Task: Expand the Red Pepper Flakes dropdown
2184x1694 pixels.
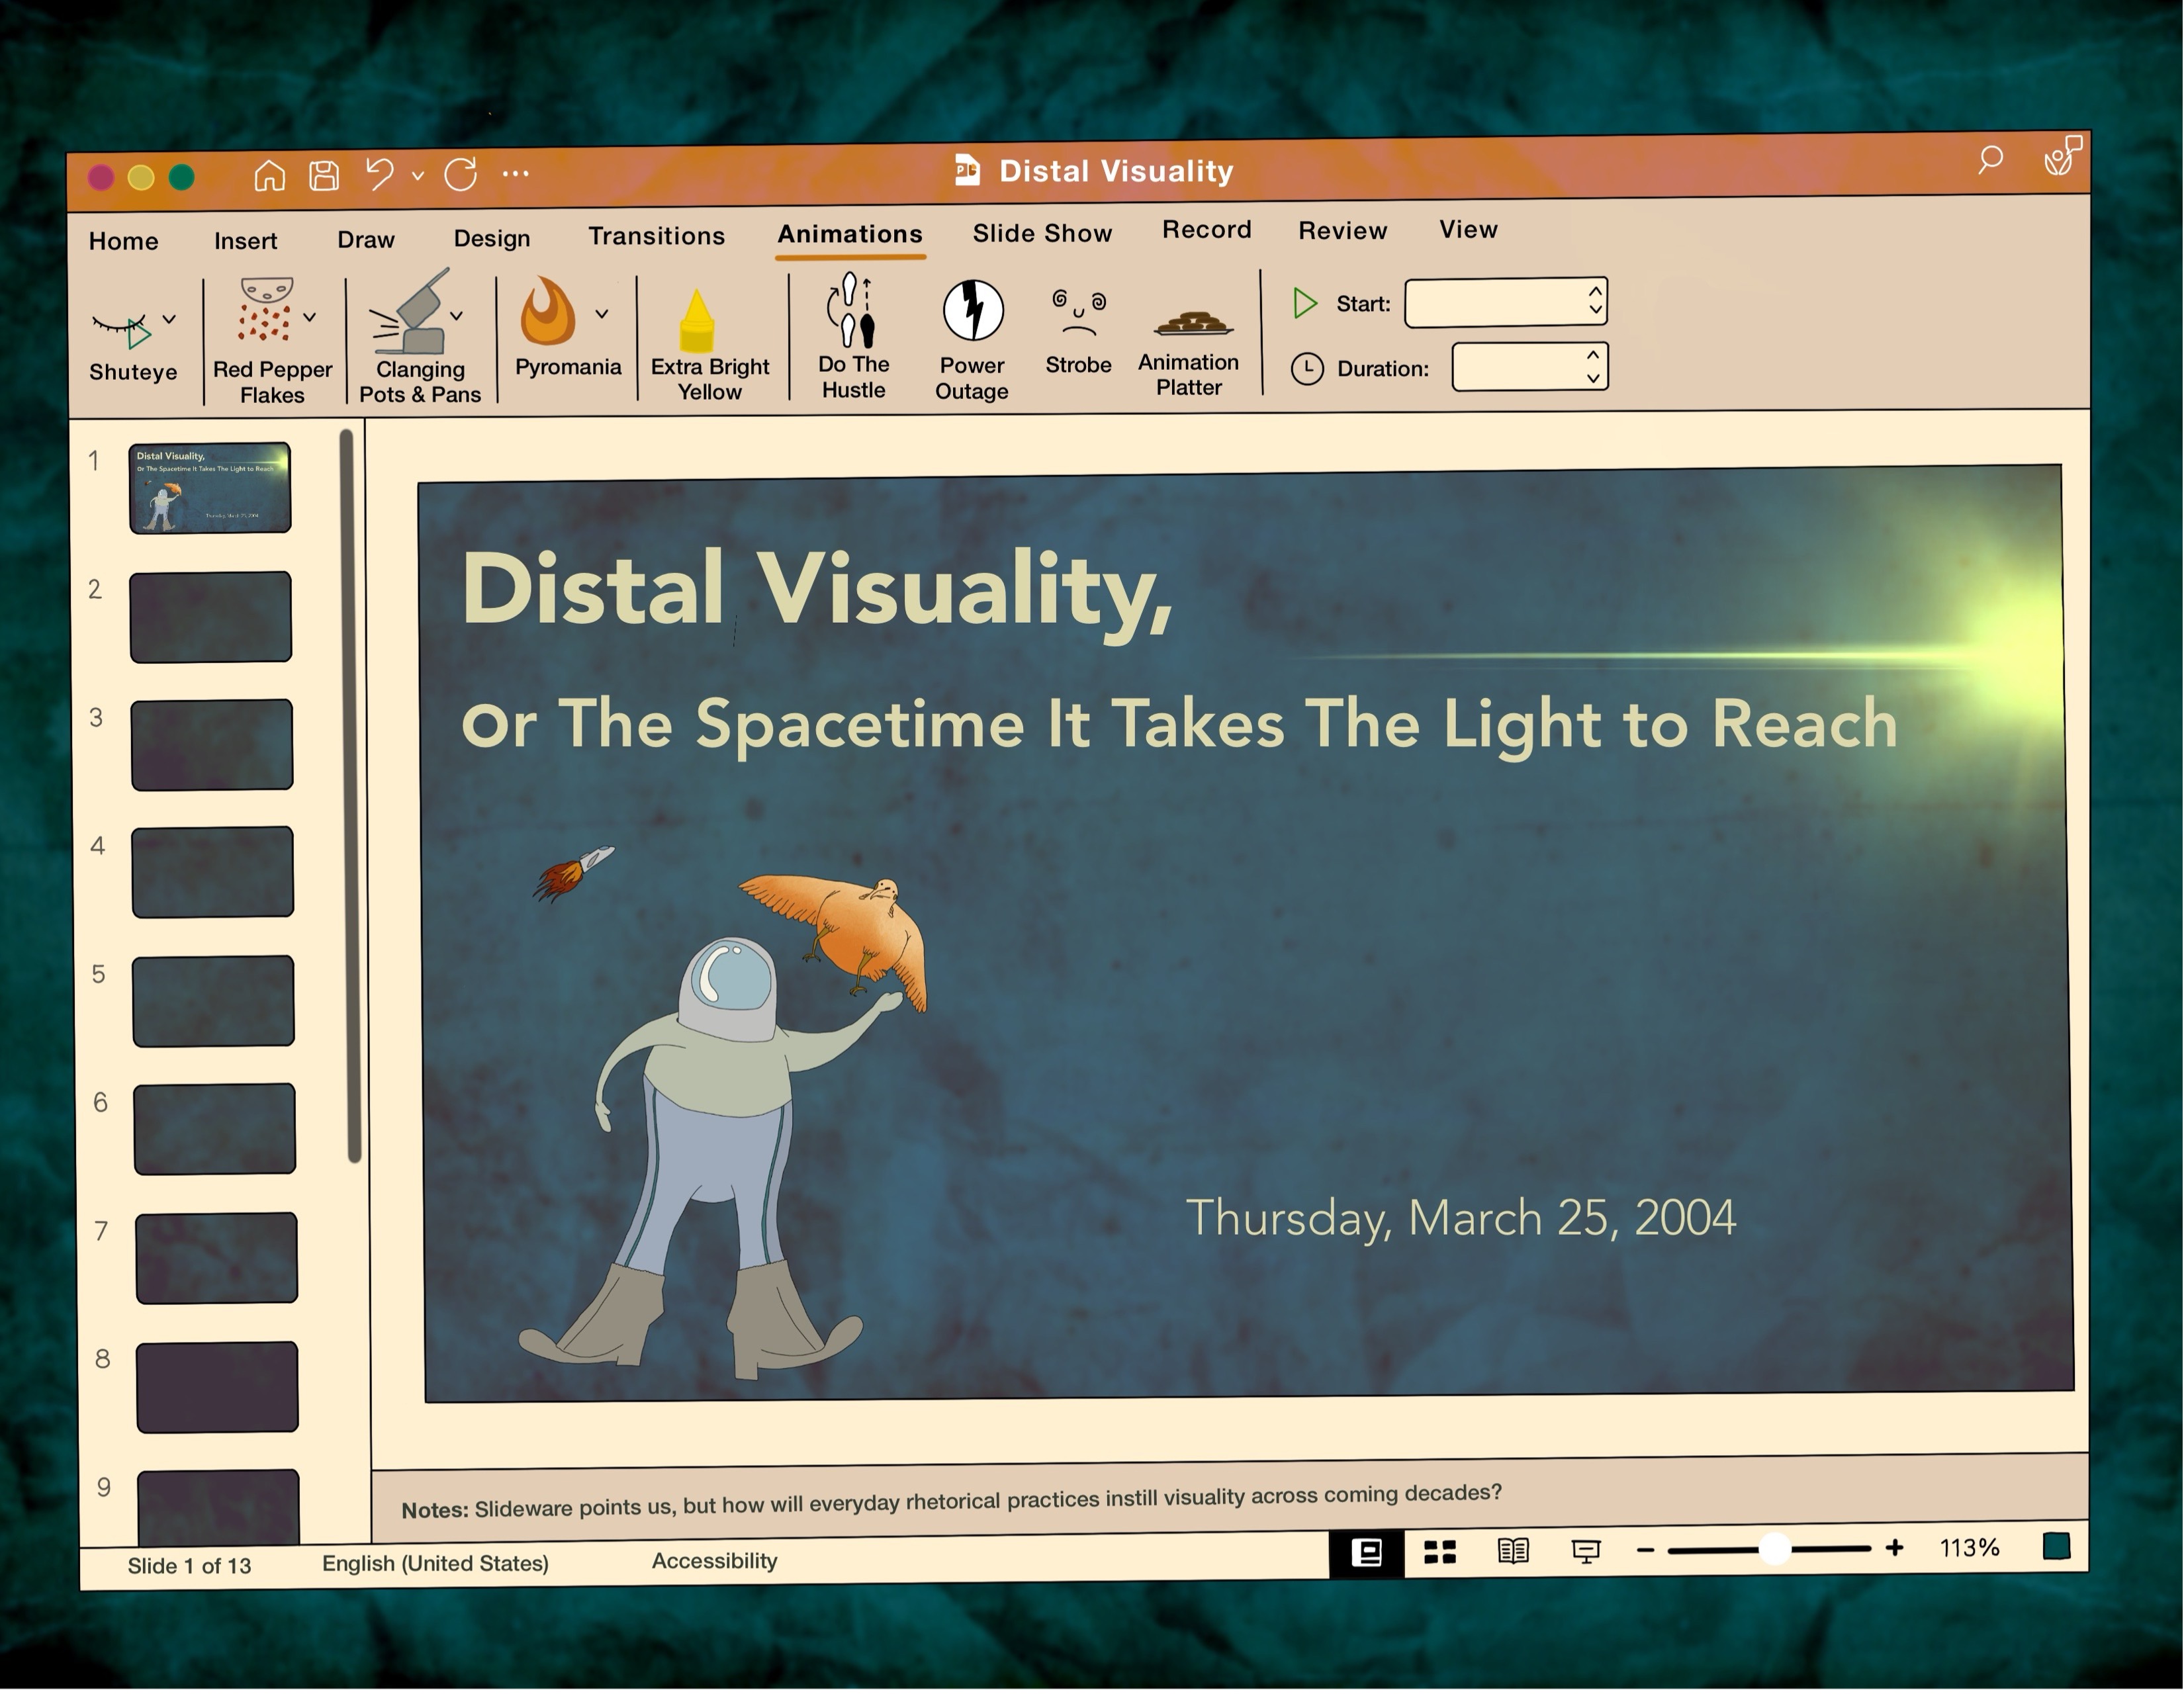Action: pos(310,317)
